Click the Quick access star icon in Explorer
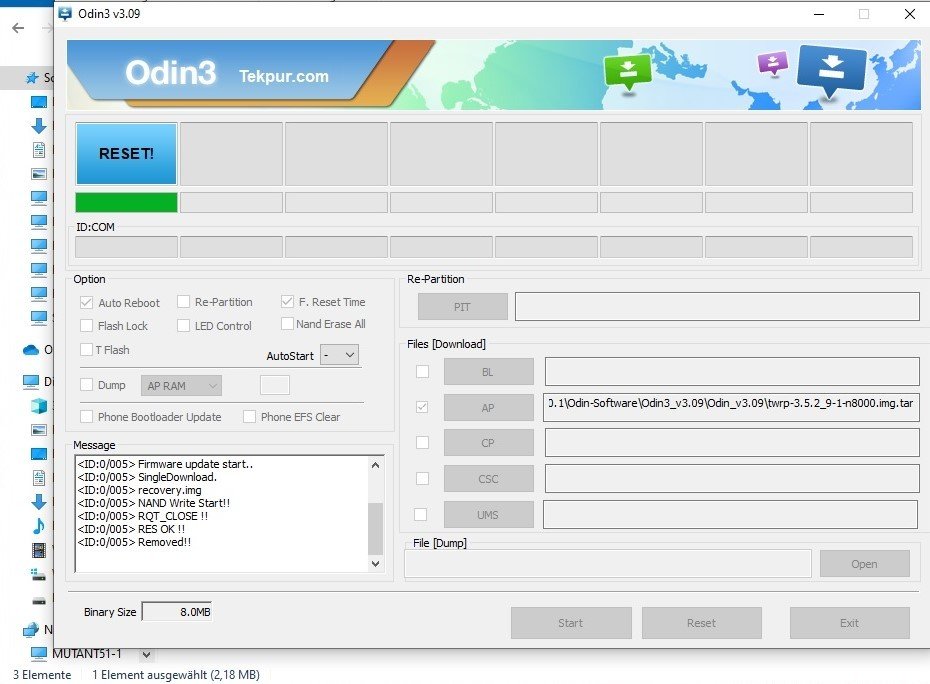The width and height of the screenshot is (930, 684). coord(32,78)
